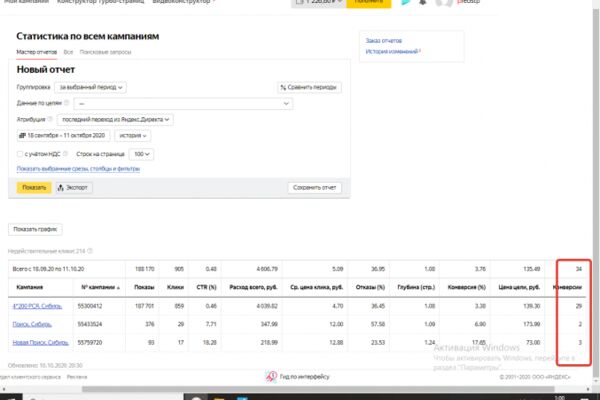Click the yellow Показать button
The height and width of the screenshot is (400, 600).
(34, 188)
